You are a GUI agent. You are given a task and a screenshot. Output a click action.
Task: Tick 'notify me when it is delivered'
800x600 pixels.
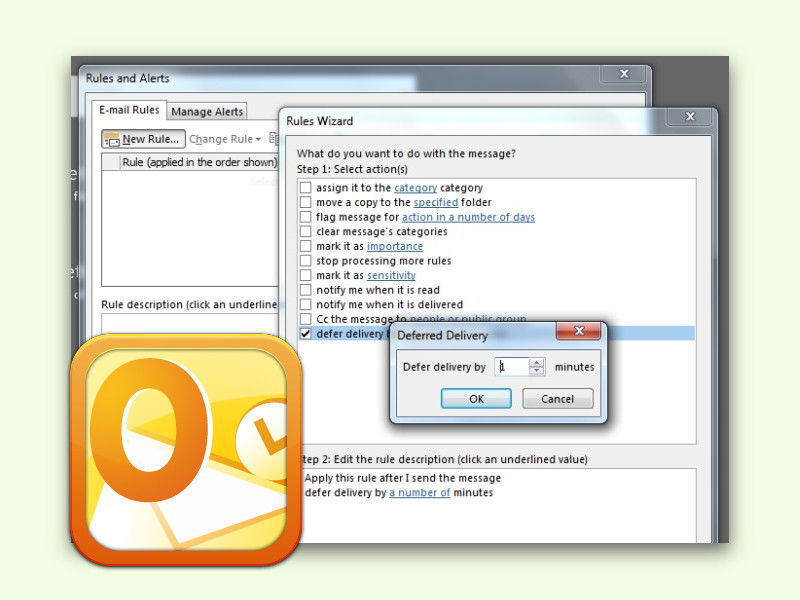click(x=305, y=305)
